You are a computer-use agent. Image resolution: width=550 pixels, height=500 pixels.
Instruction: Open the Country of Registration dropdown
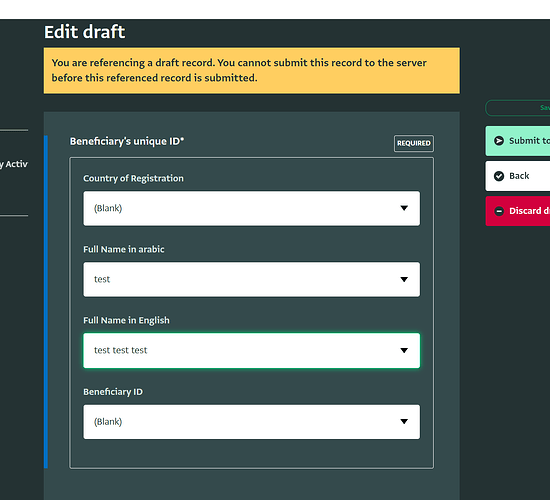[x=251, y=208]
